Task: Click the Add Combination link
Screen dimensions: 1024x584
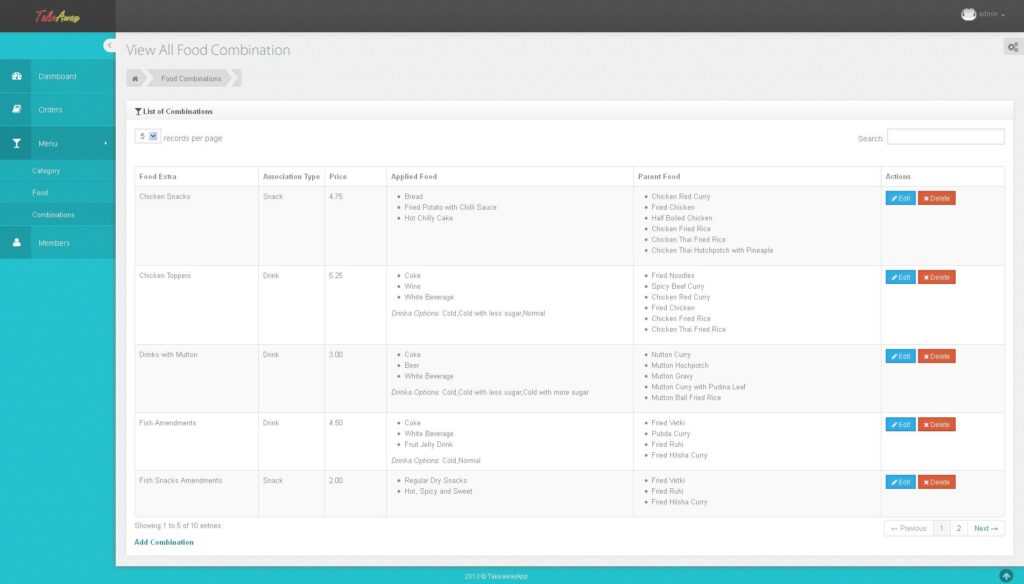Action: 163,541
